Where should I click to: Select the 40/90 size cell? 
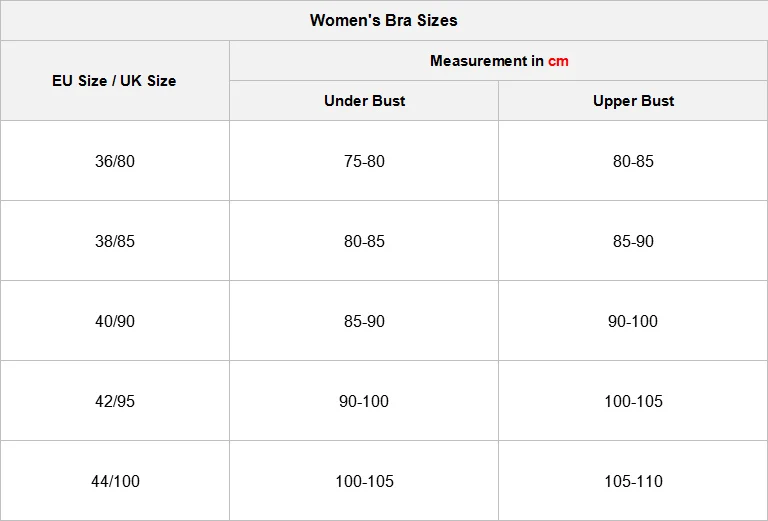coord(115,321)
